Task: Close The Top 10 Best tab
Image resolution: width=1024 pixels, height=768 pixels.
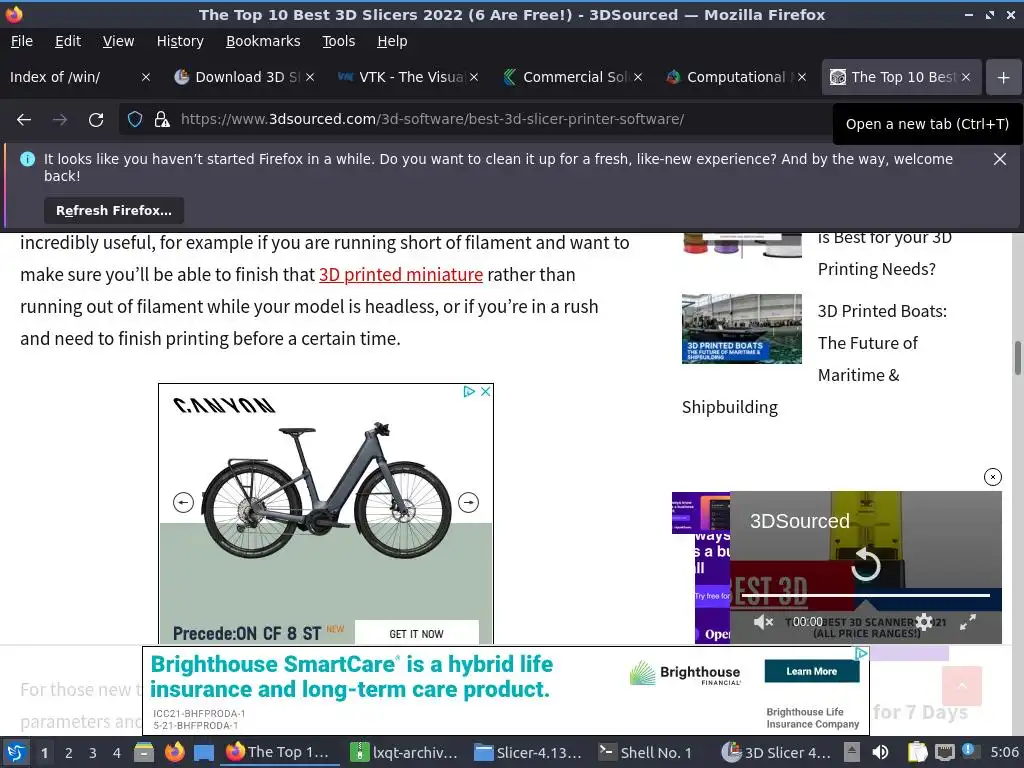Action: click(966, 77)
